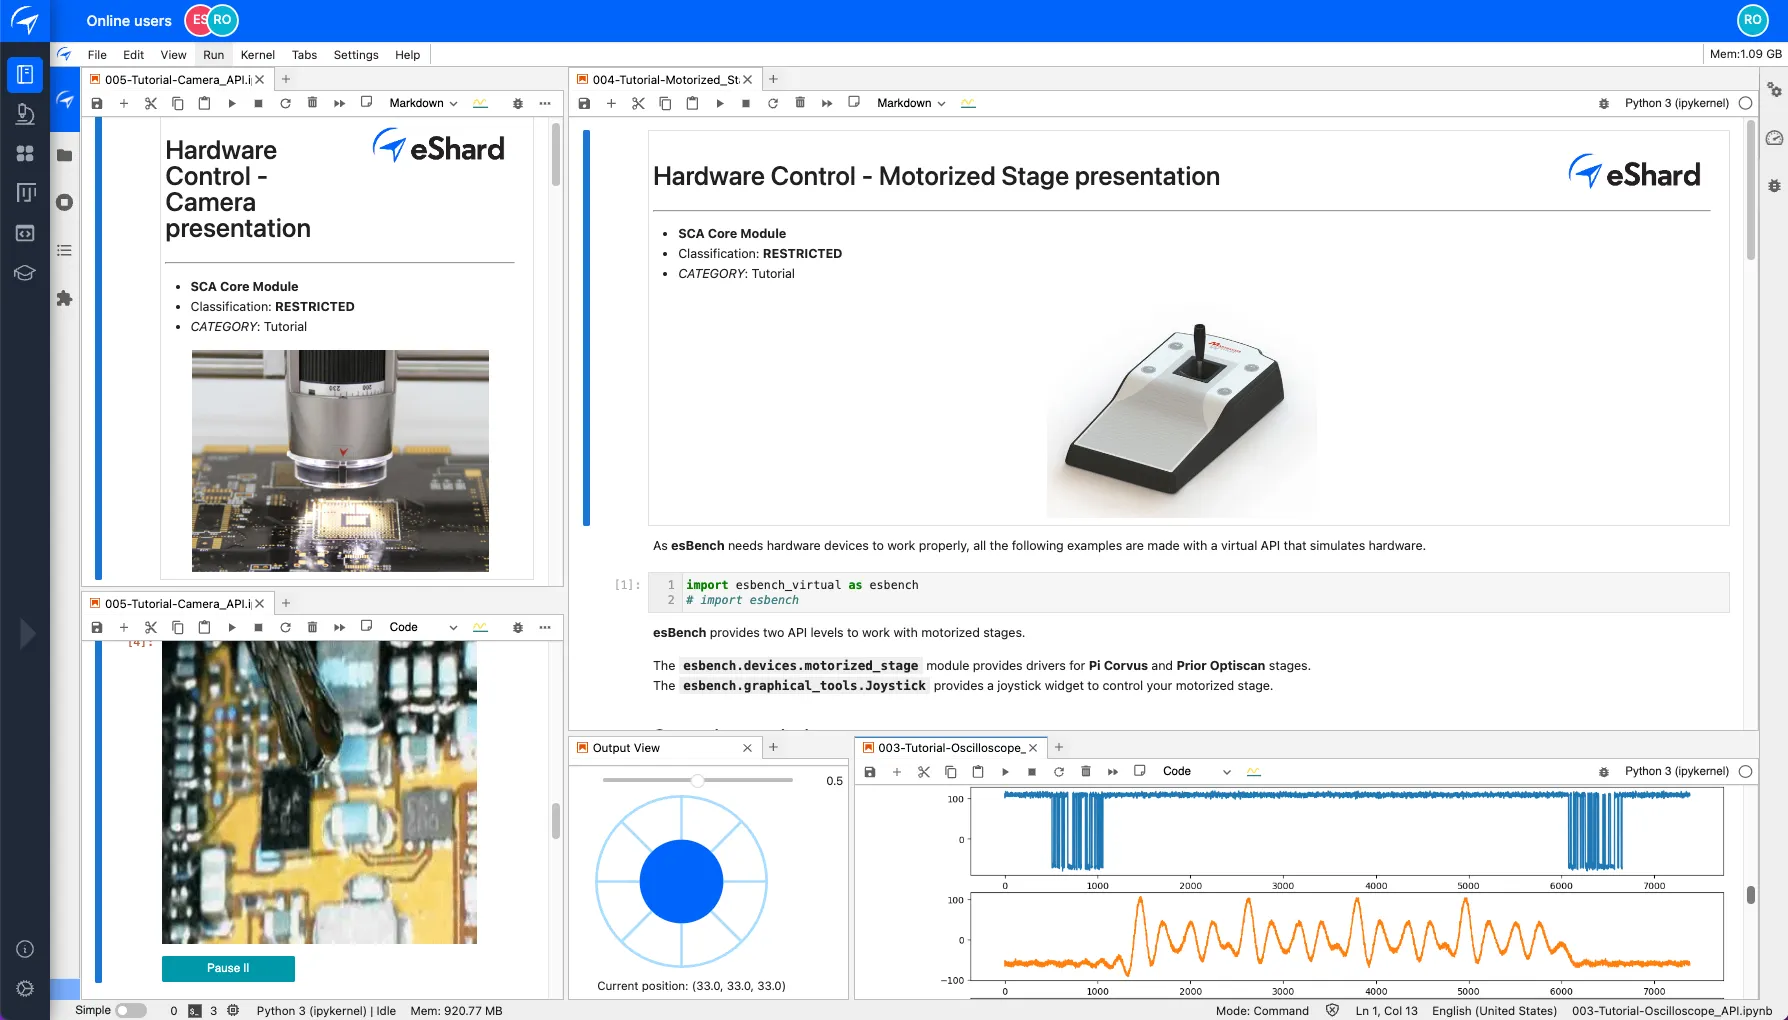Open the table of contents sidebar icon

(x=65, y=251)
